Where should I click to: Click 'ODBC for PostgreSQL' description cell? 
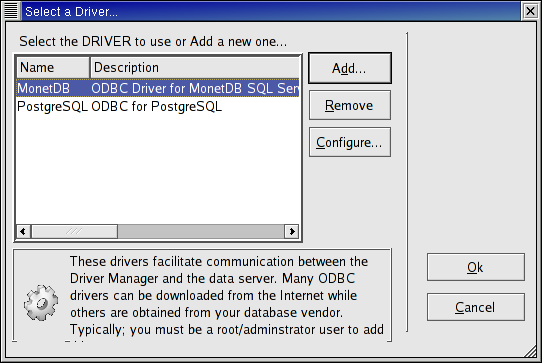point(157,106)
